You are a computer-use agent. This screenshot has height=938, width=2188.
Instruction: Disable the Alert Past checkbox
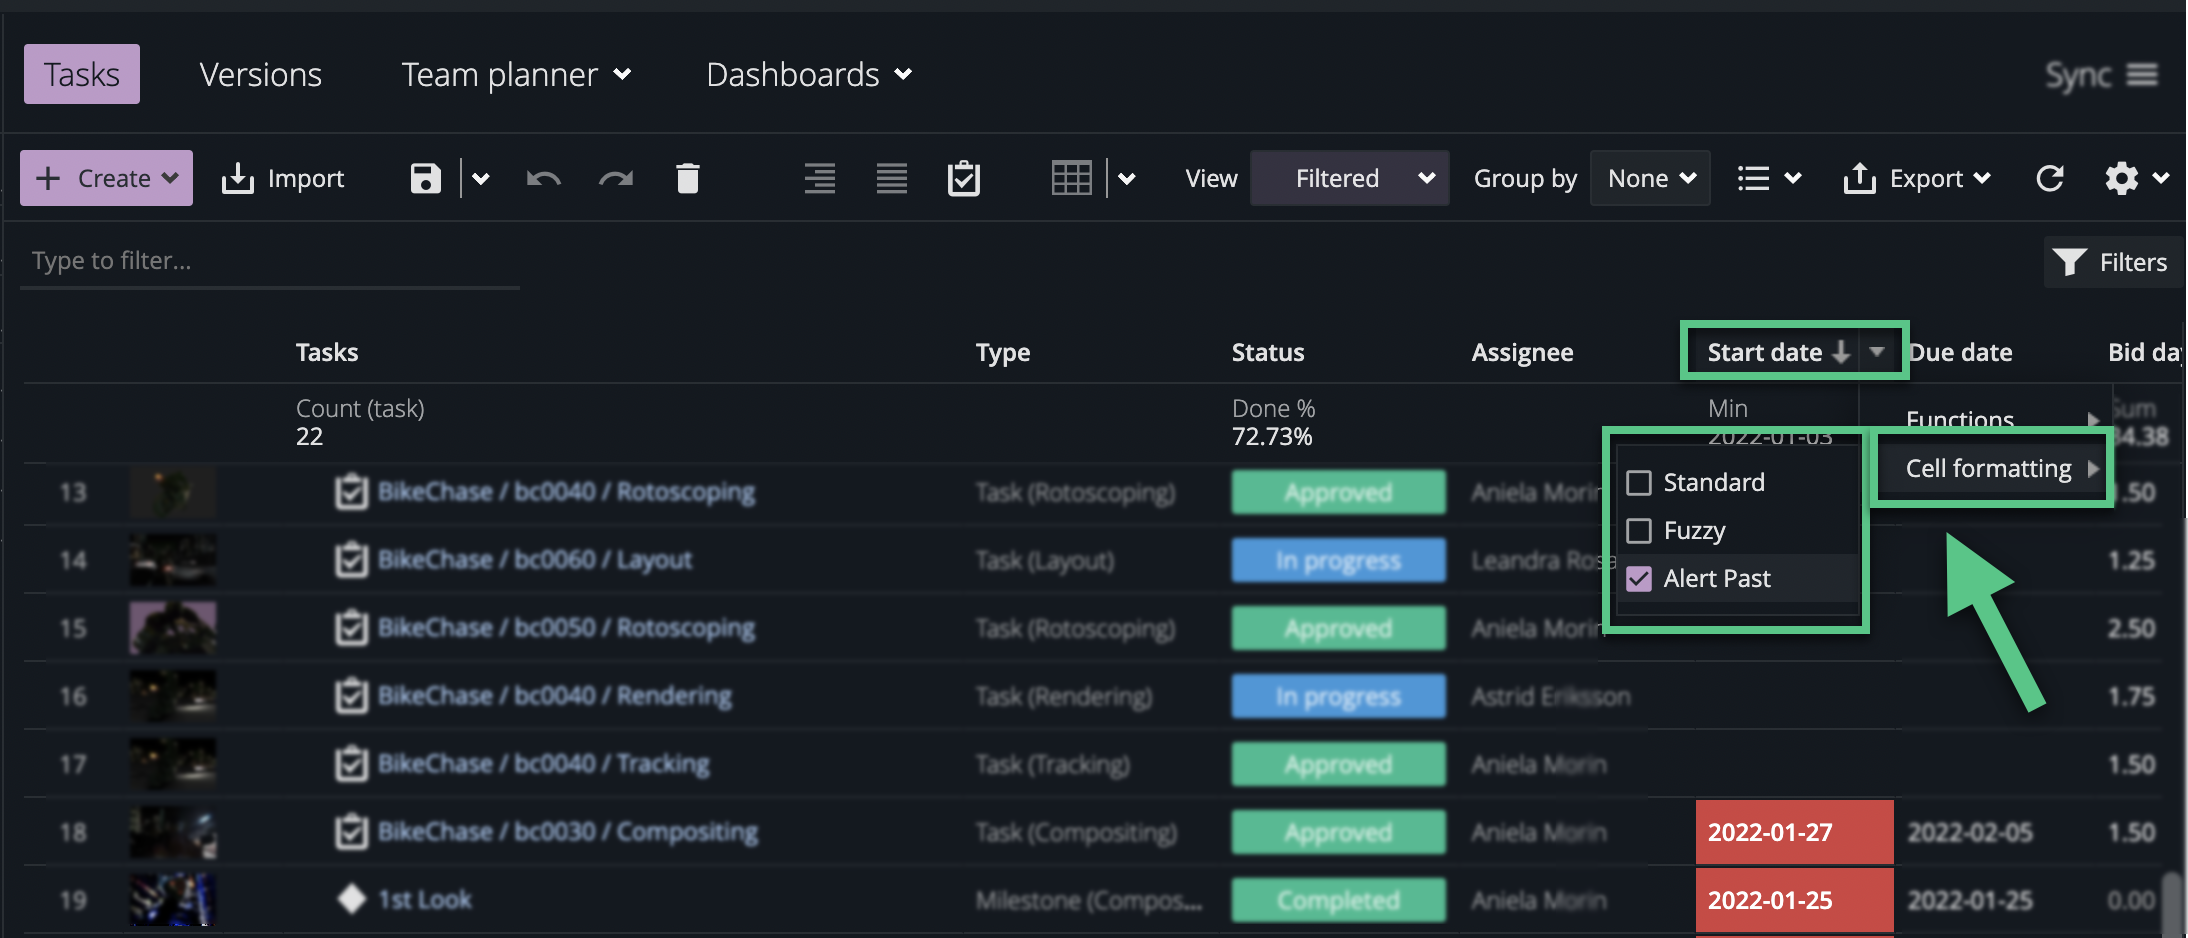click(1638, 579)
